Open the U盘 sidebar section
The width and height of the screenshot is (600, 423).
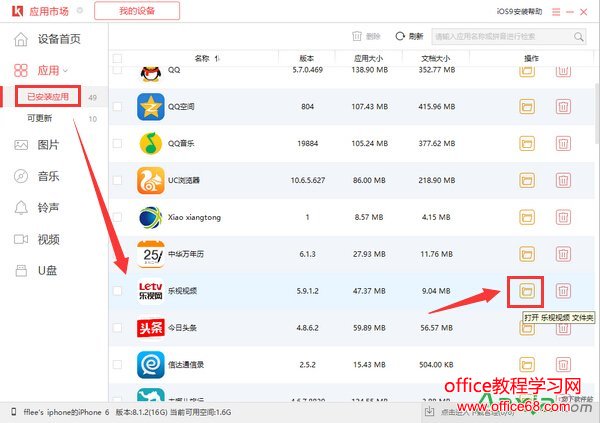(36, 271)
